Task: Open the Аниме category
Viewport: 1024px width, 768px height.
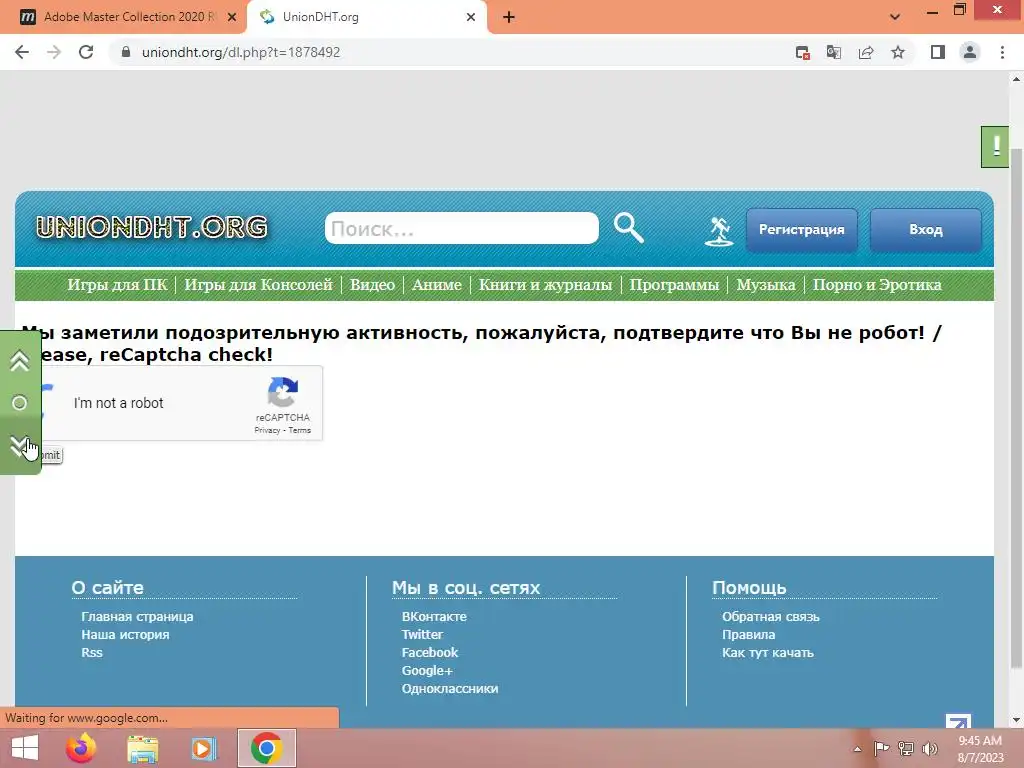Action: click(437, 285)
